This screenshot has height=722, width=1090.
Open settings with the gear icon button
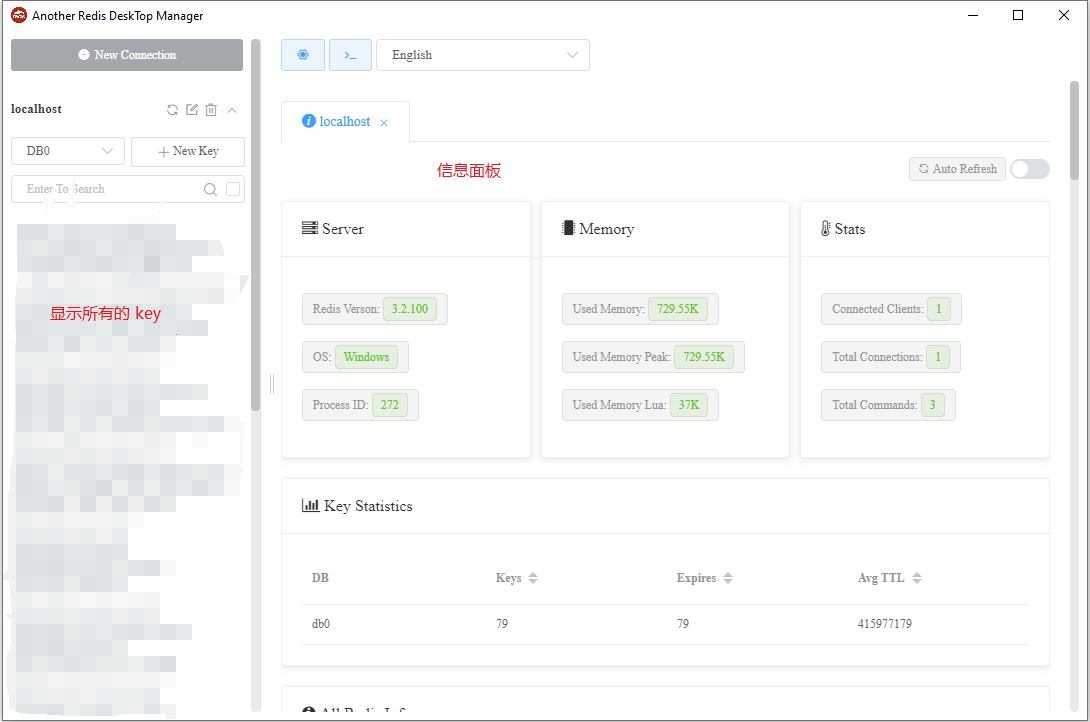pyautogui.click(x=302, y=55)
